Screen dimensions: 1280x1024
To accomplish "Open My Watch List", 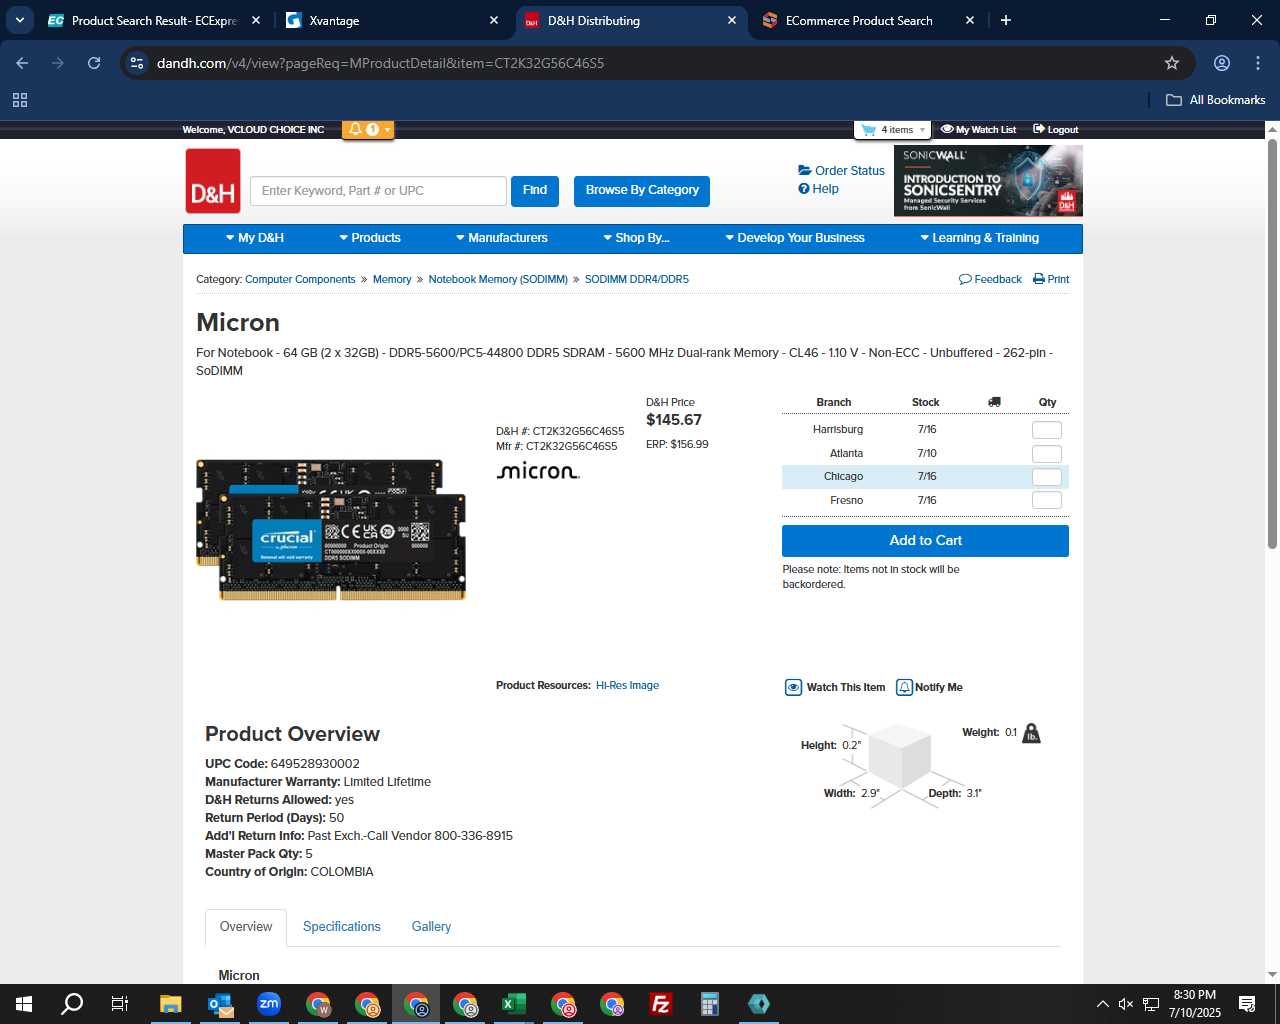I will coord(979,130).
